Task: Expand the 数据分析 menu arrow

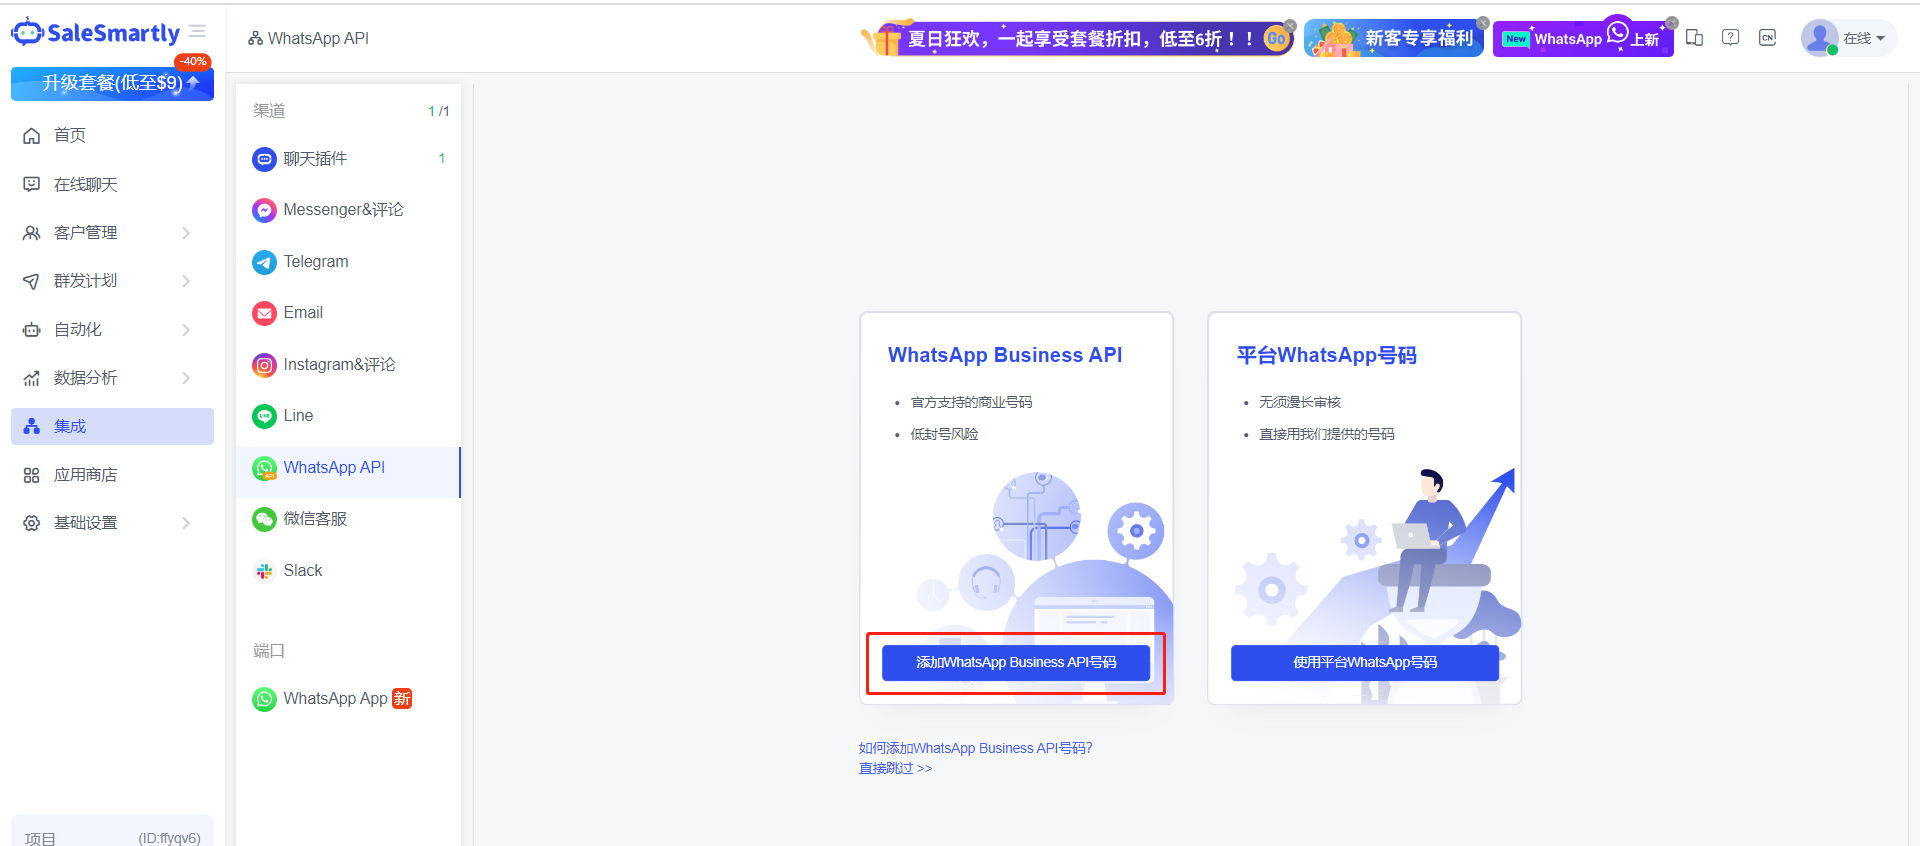Action: pos(186,378)
